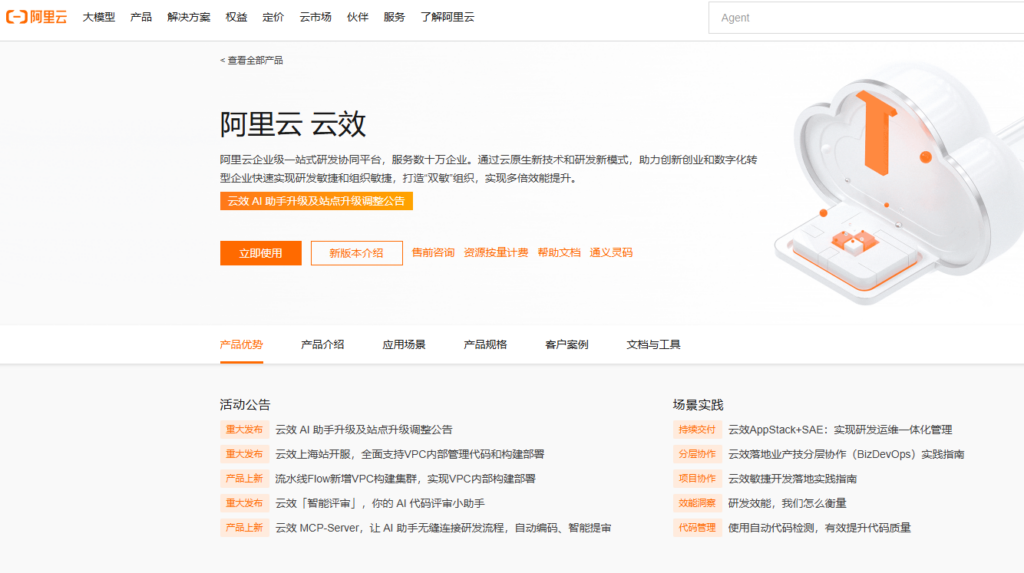Click the 持续交付 tag

tap(697, 430)
